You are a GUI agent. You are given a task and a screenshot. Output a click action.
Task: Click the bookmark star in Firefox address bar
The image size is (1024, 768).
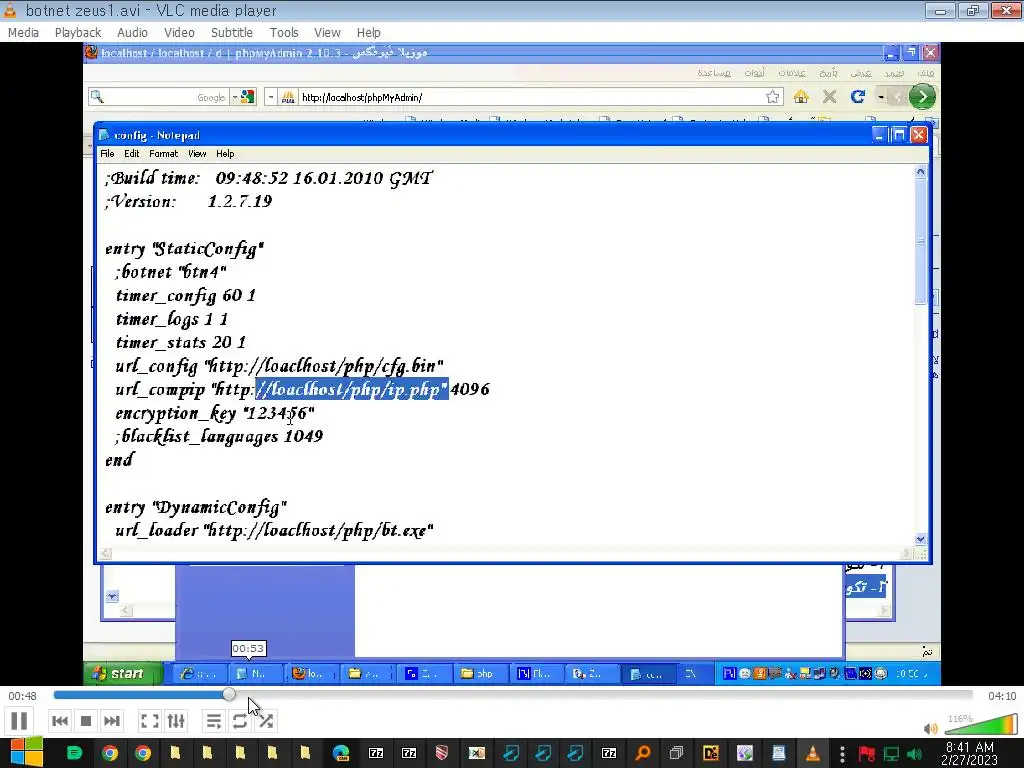(773, 97)
